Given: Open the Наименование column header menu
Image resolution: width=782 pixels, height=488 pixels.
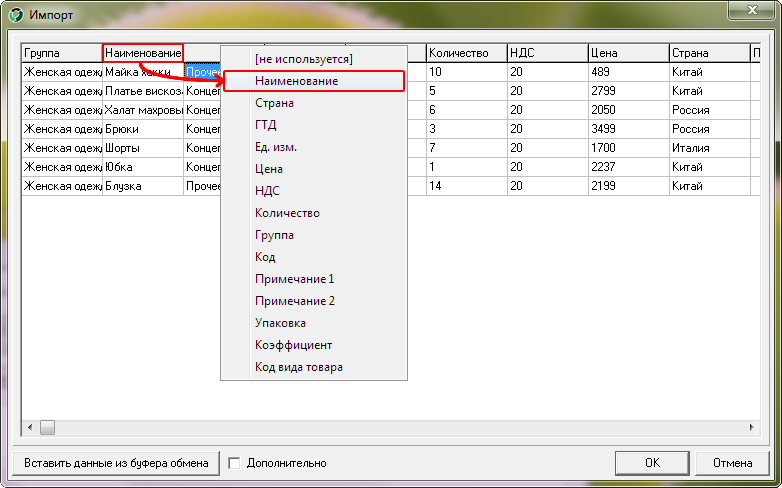Looking at the screenshot, I should [x=142, y=52].
